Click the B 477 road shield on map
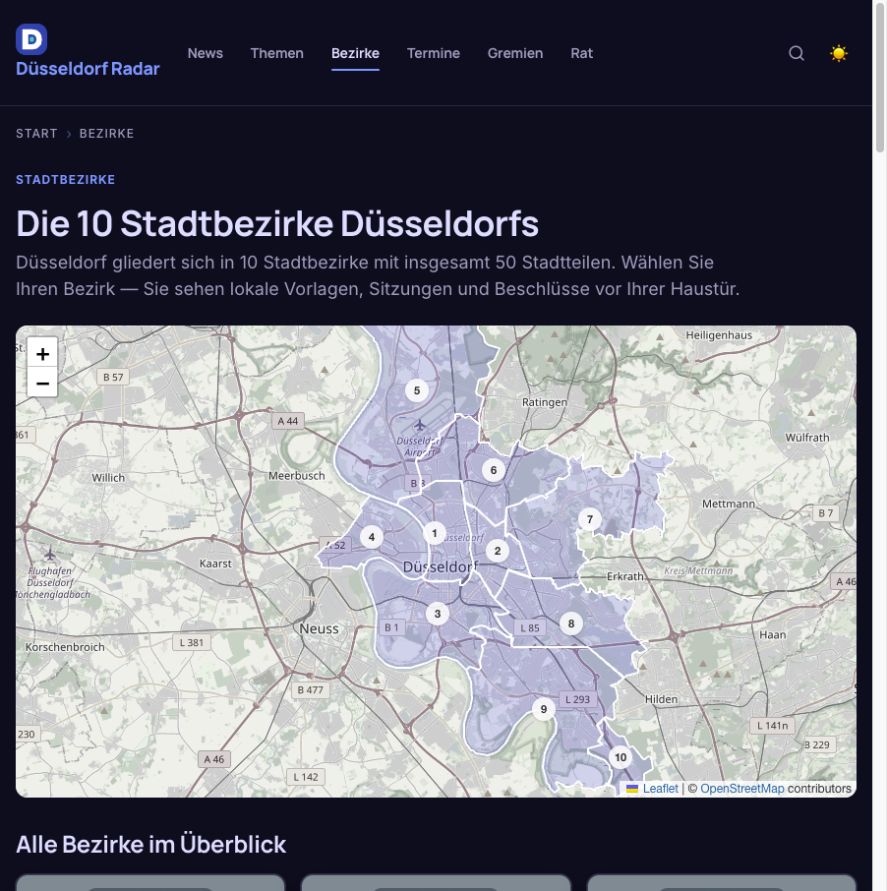887x891 pixels. [x=310, y=690]
